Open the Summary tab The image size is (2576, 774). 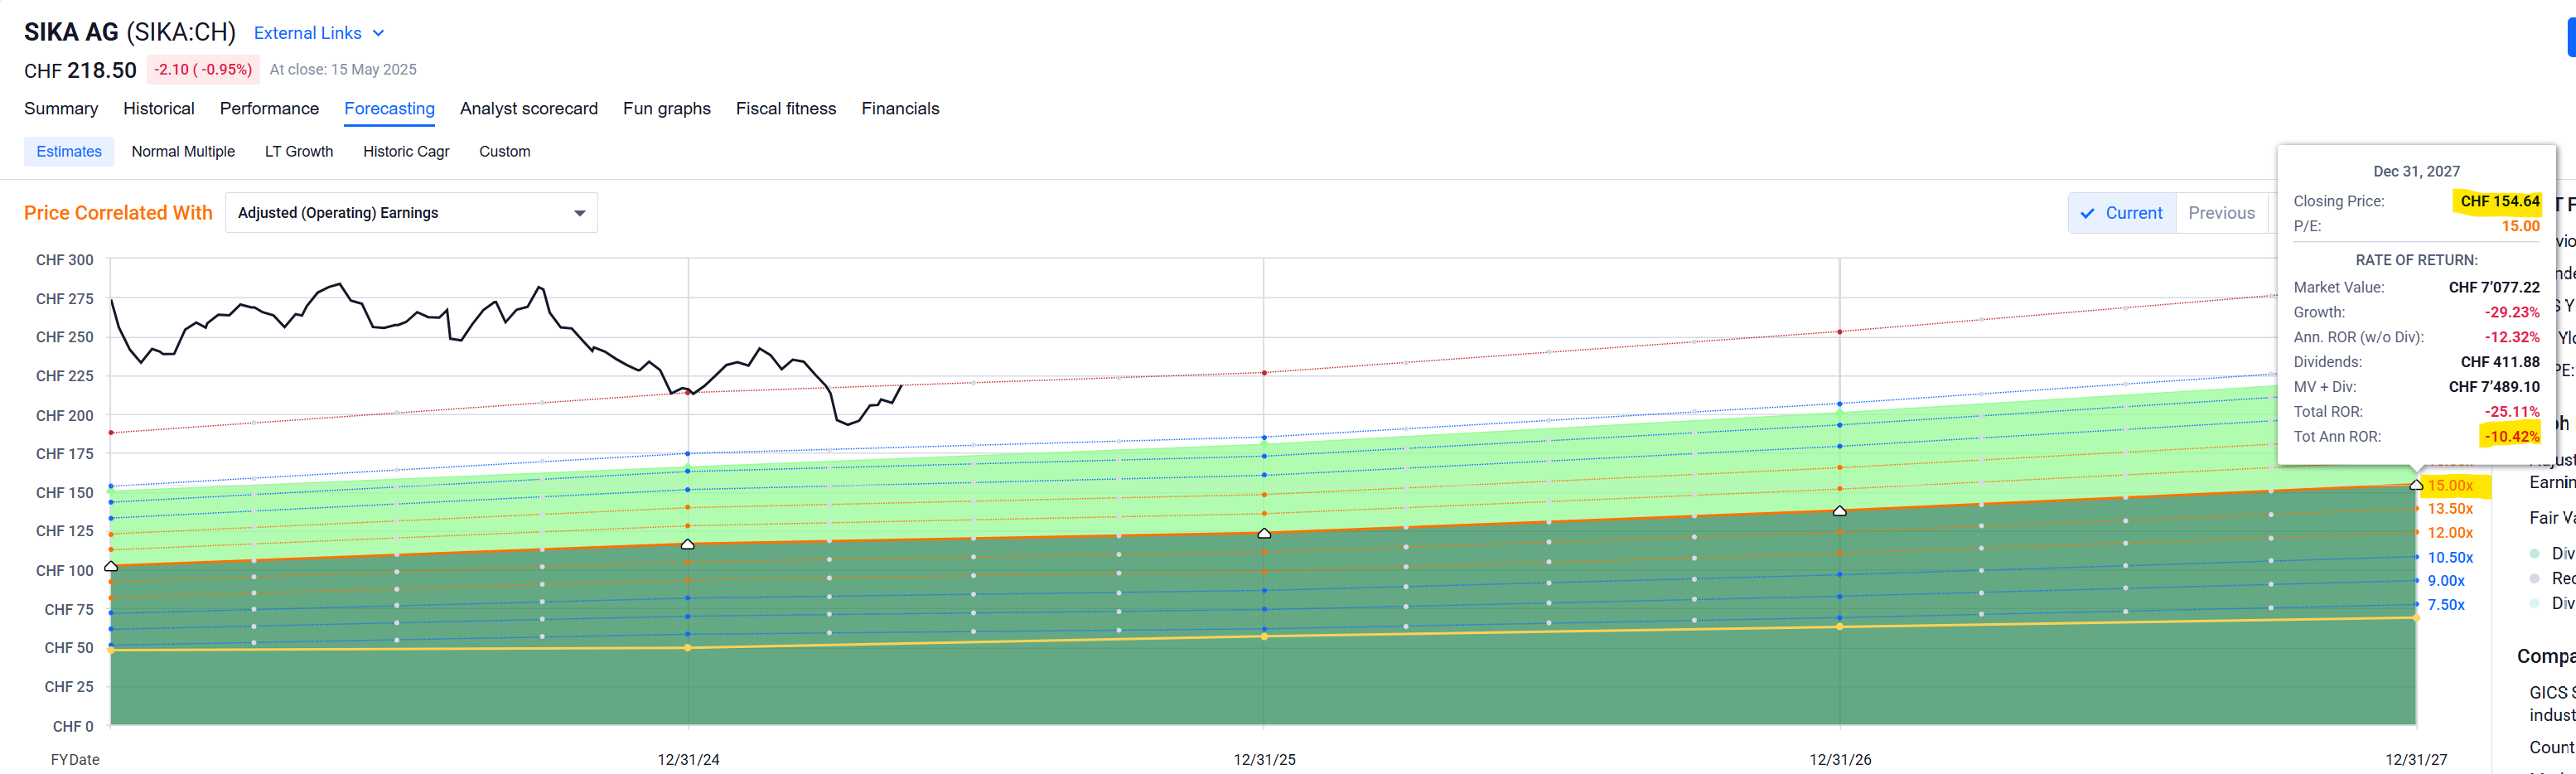[61, 108]
